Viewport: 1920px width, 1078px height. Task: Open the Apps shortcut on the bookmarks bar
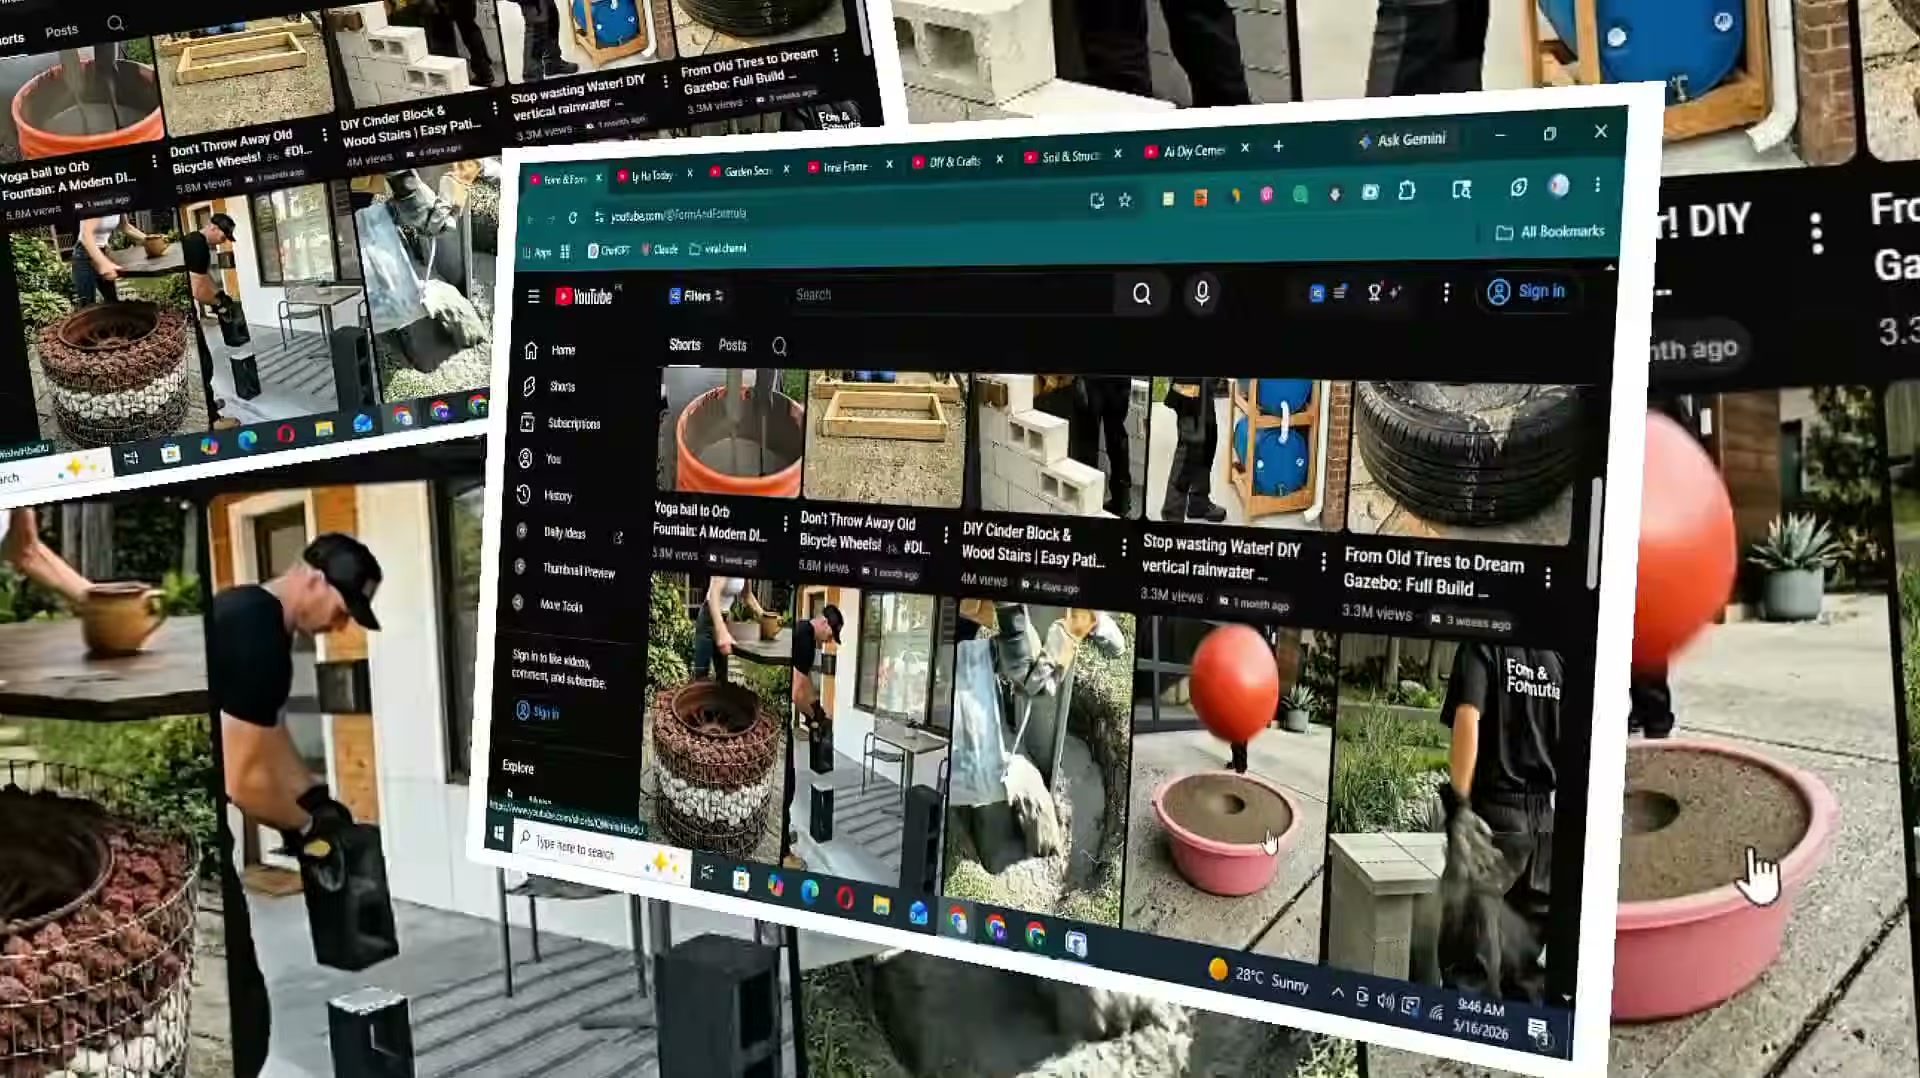point(537,253)
